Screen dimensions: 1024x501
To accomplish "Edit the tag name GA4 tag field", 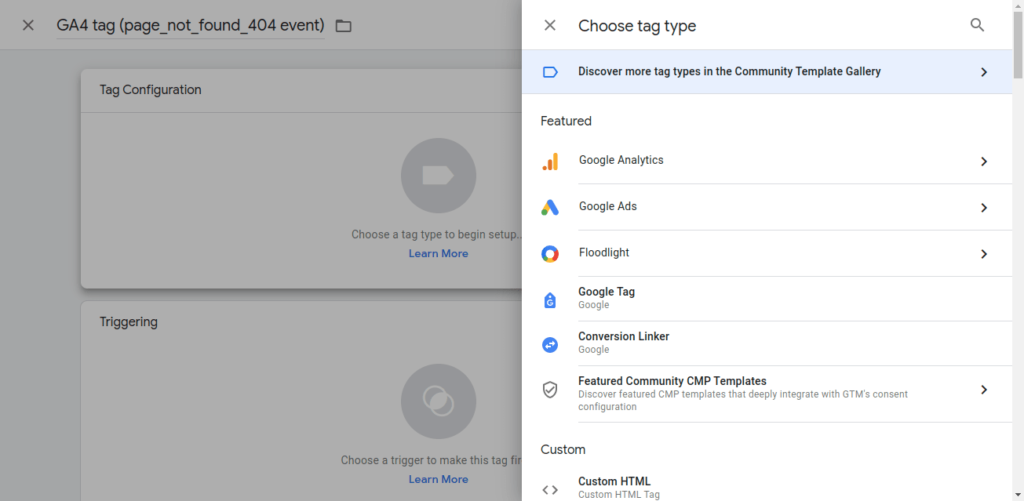I will pos(190,26).
